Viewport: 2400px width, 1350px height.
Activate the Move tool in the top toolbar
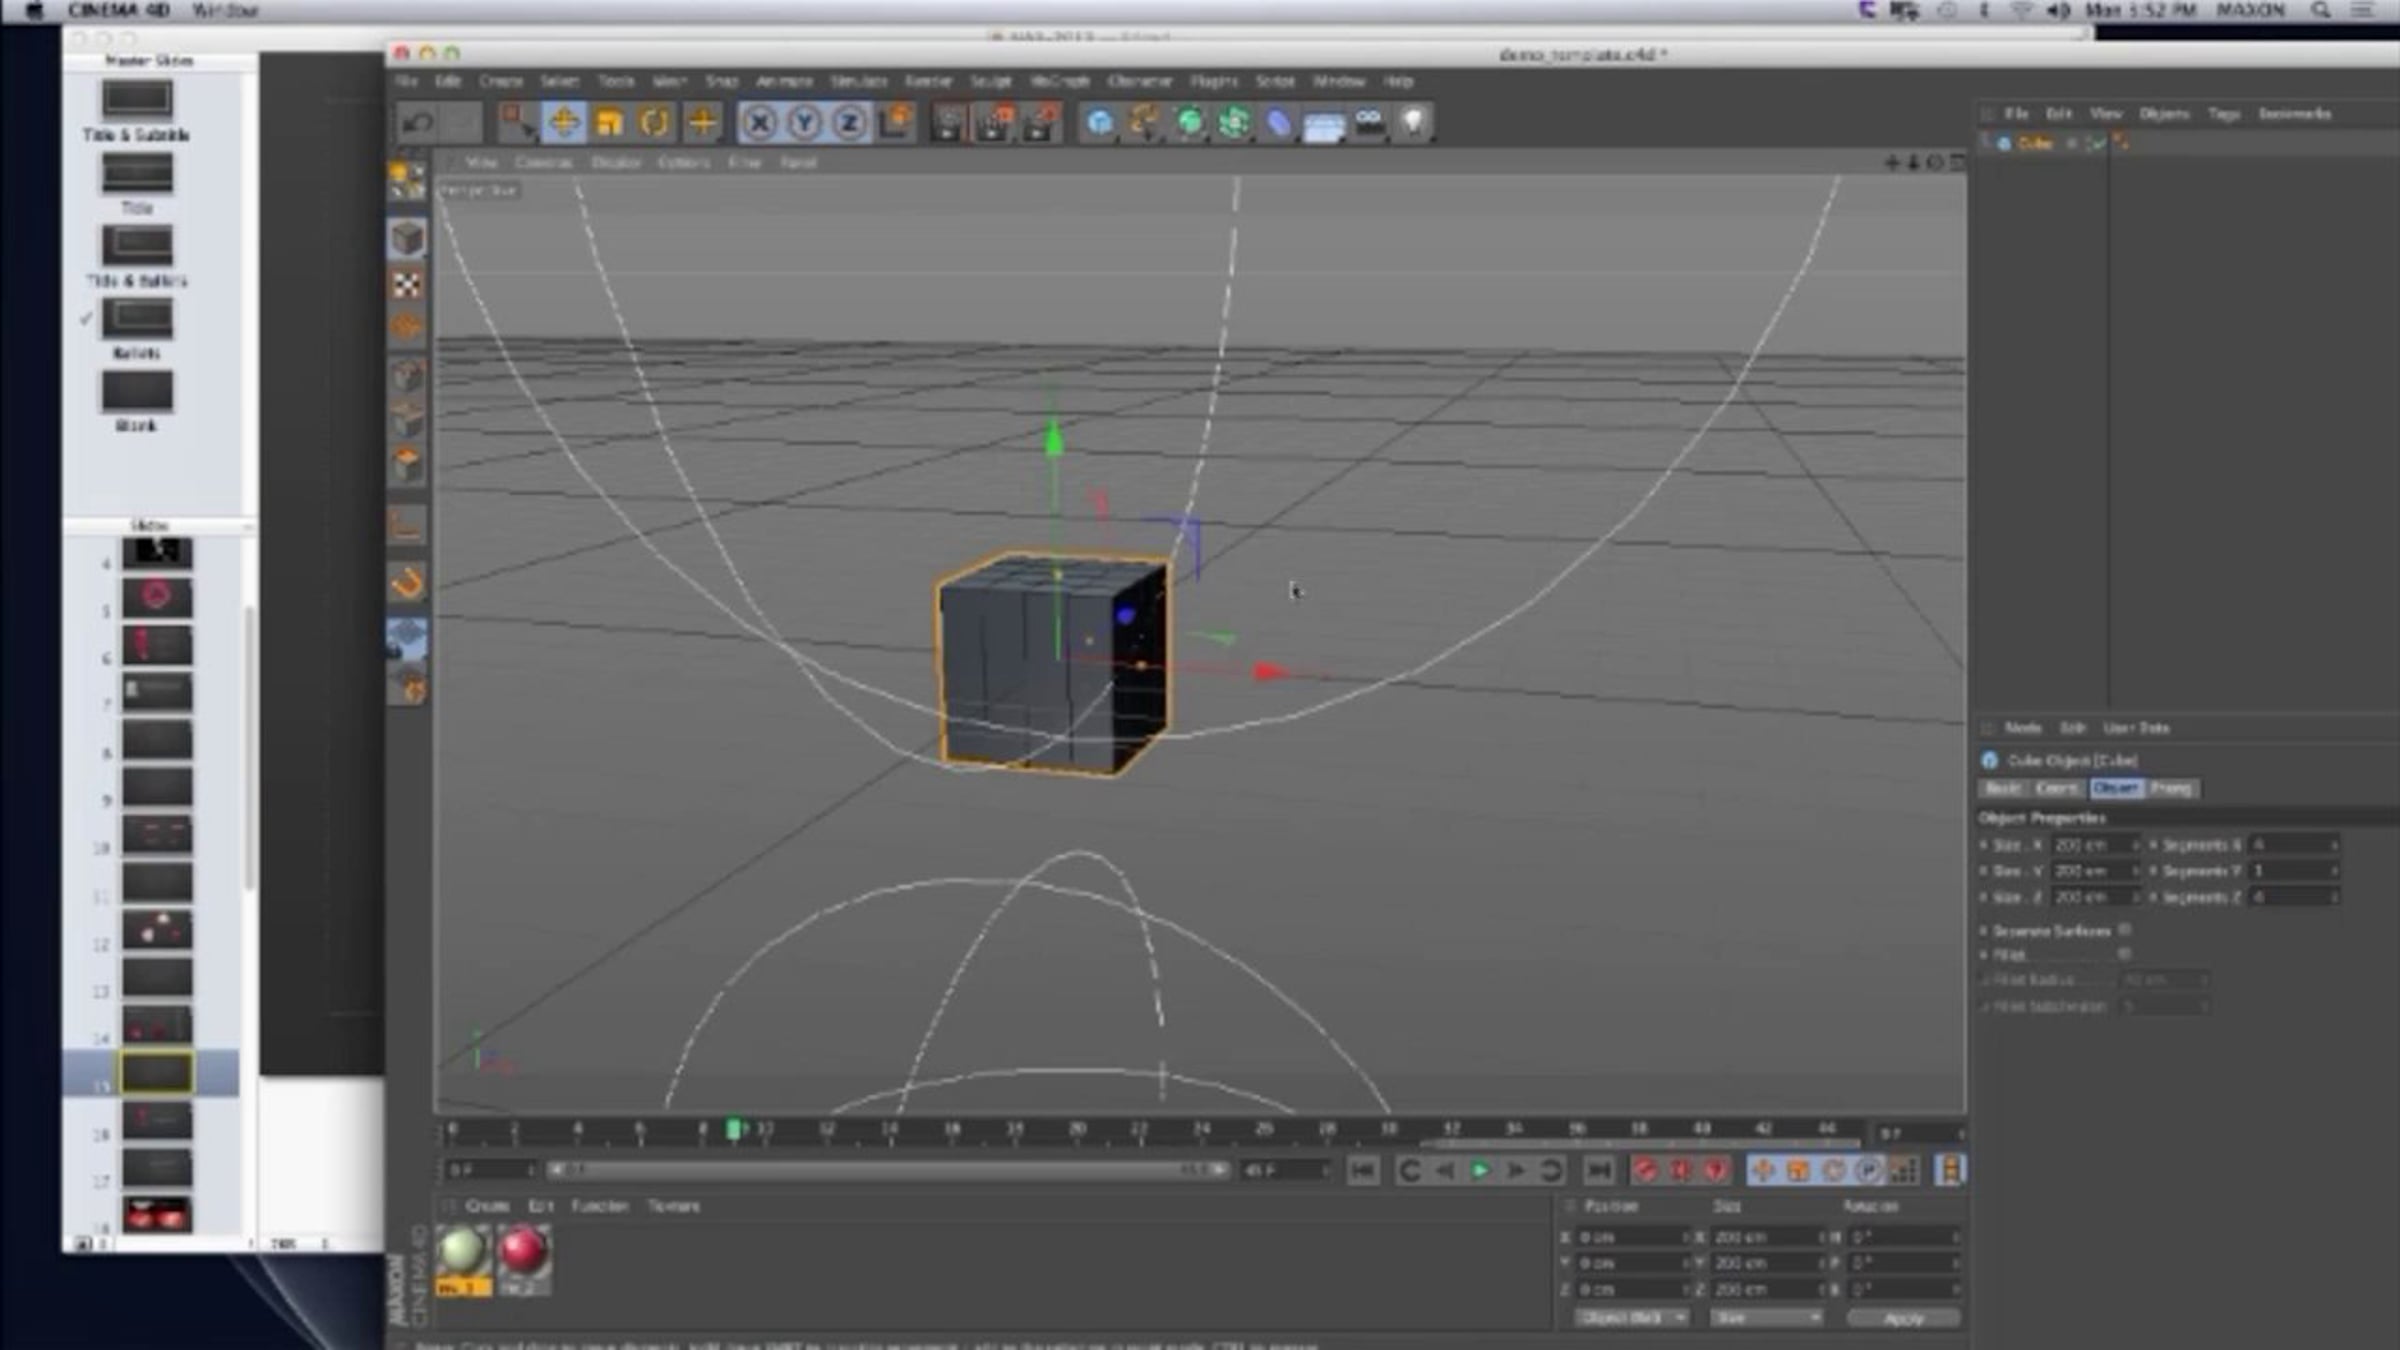564,123
